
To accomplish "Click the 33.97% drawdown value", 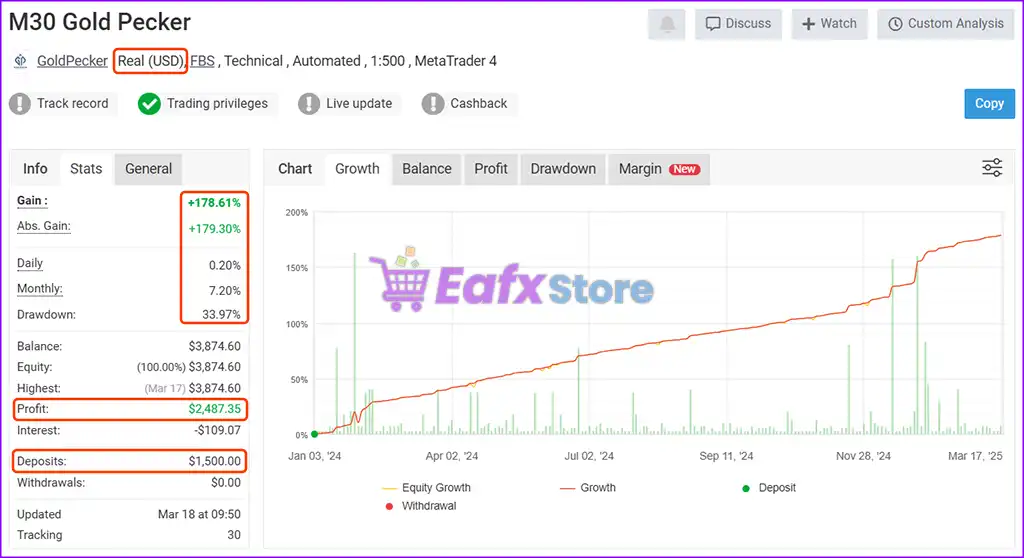I will (x=221, y=314).
